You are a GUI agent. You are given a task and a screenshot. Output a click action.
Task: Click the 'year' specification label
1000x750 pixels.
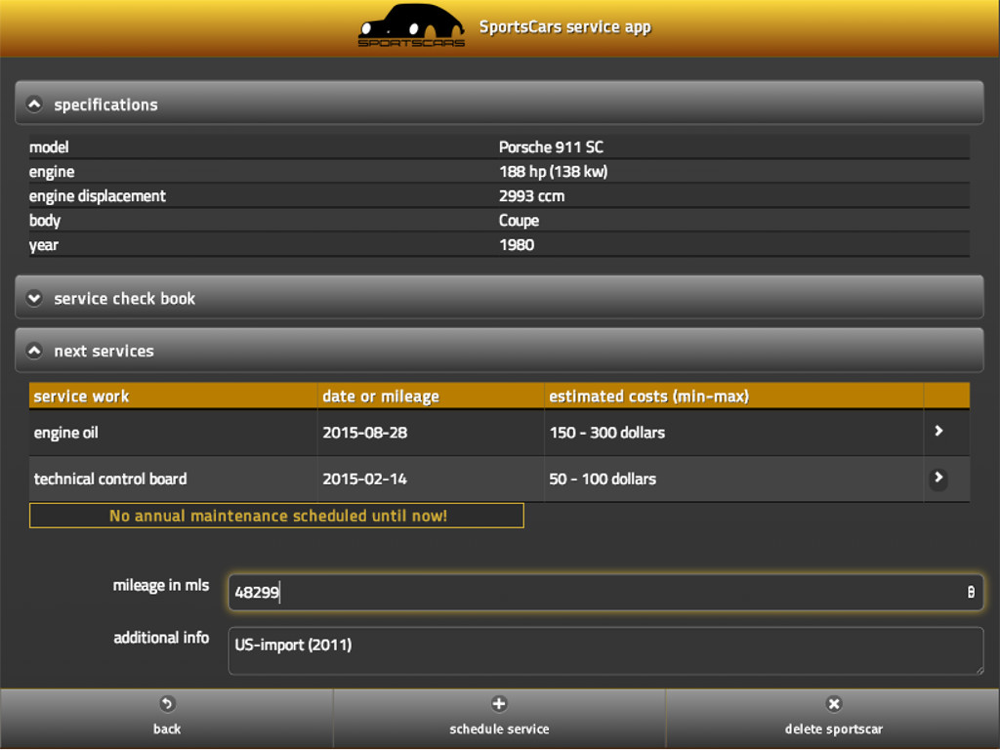pos(43,246)
